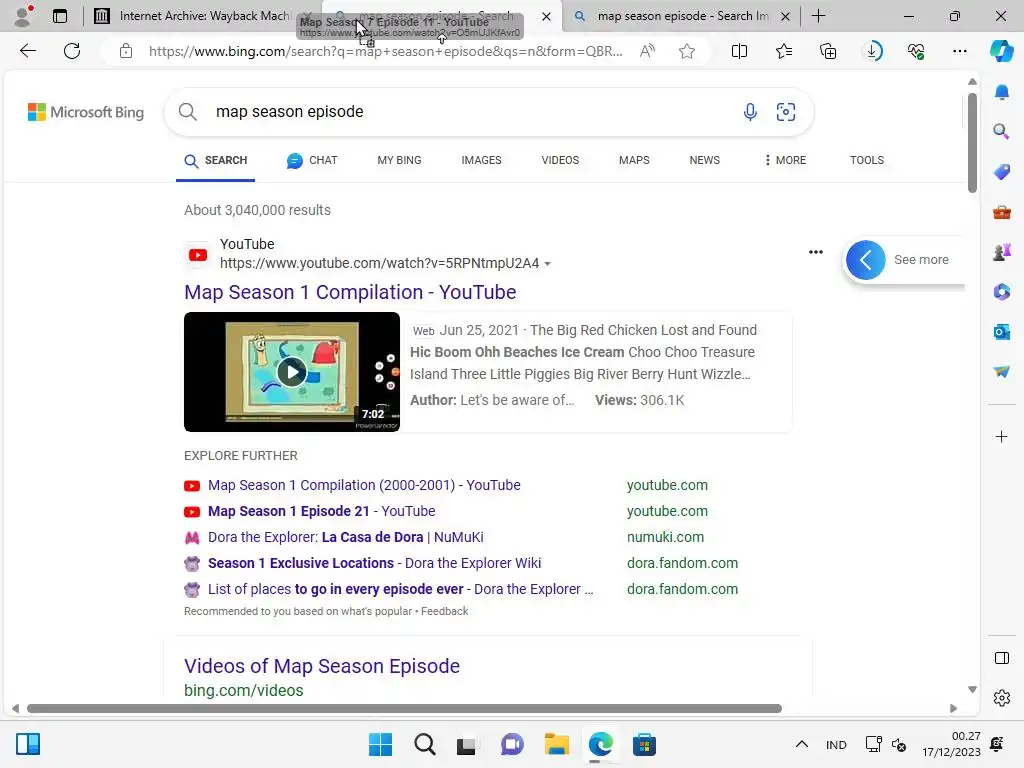Open Windows taskbar Search
The image size is (1024, 768).
tap(424, 744)
